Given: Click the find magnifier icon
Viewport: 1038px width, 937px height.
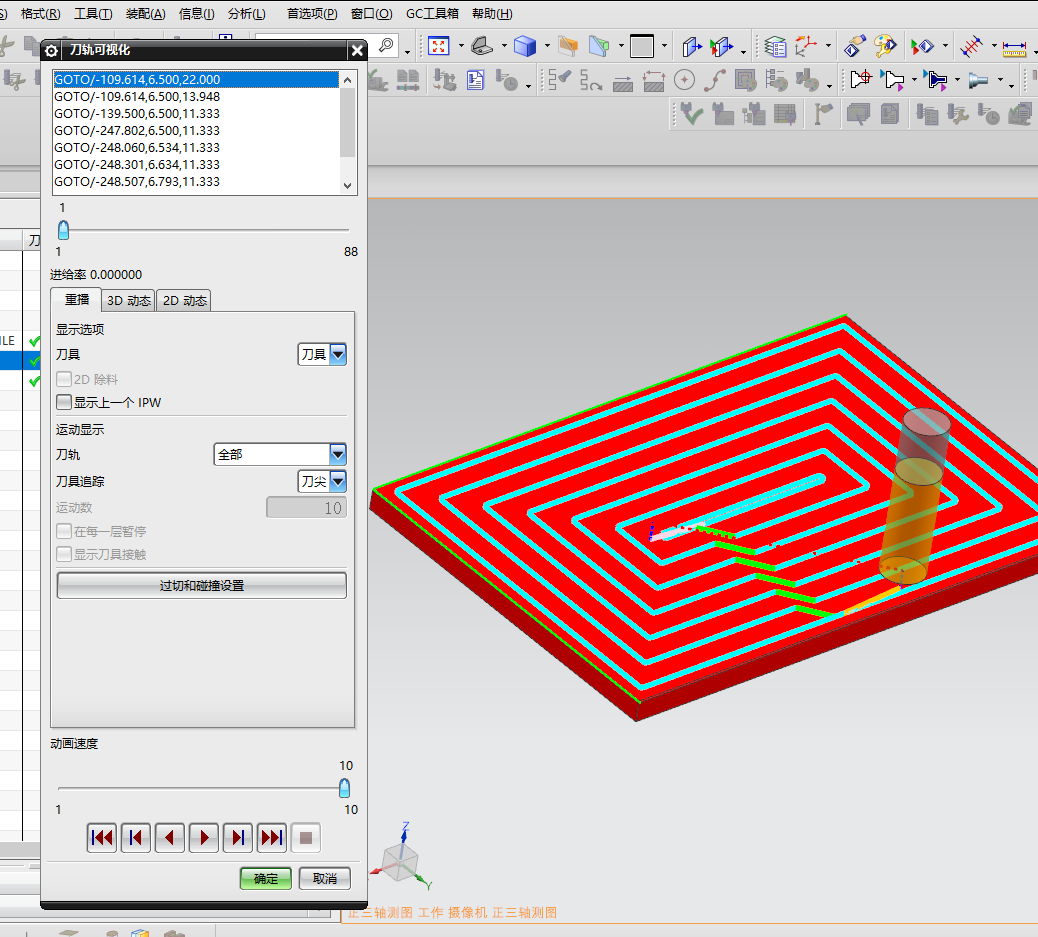Looking at the screenshot, I should click(386, 46).
